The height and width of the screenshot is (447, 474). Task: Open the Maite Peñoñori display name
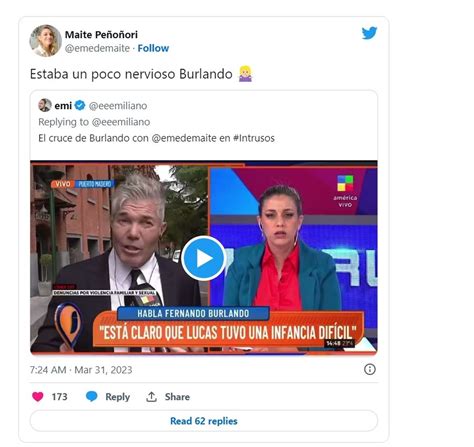(x=101, y=34)
